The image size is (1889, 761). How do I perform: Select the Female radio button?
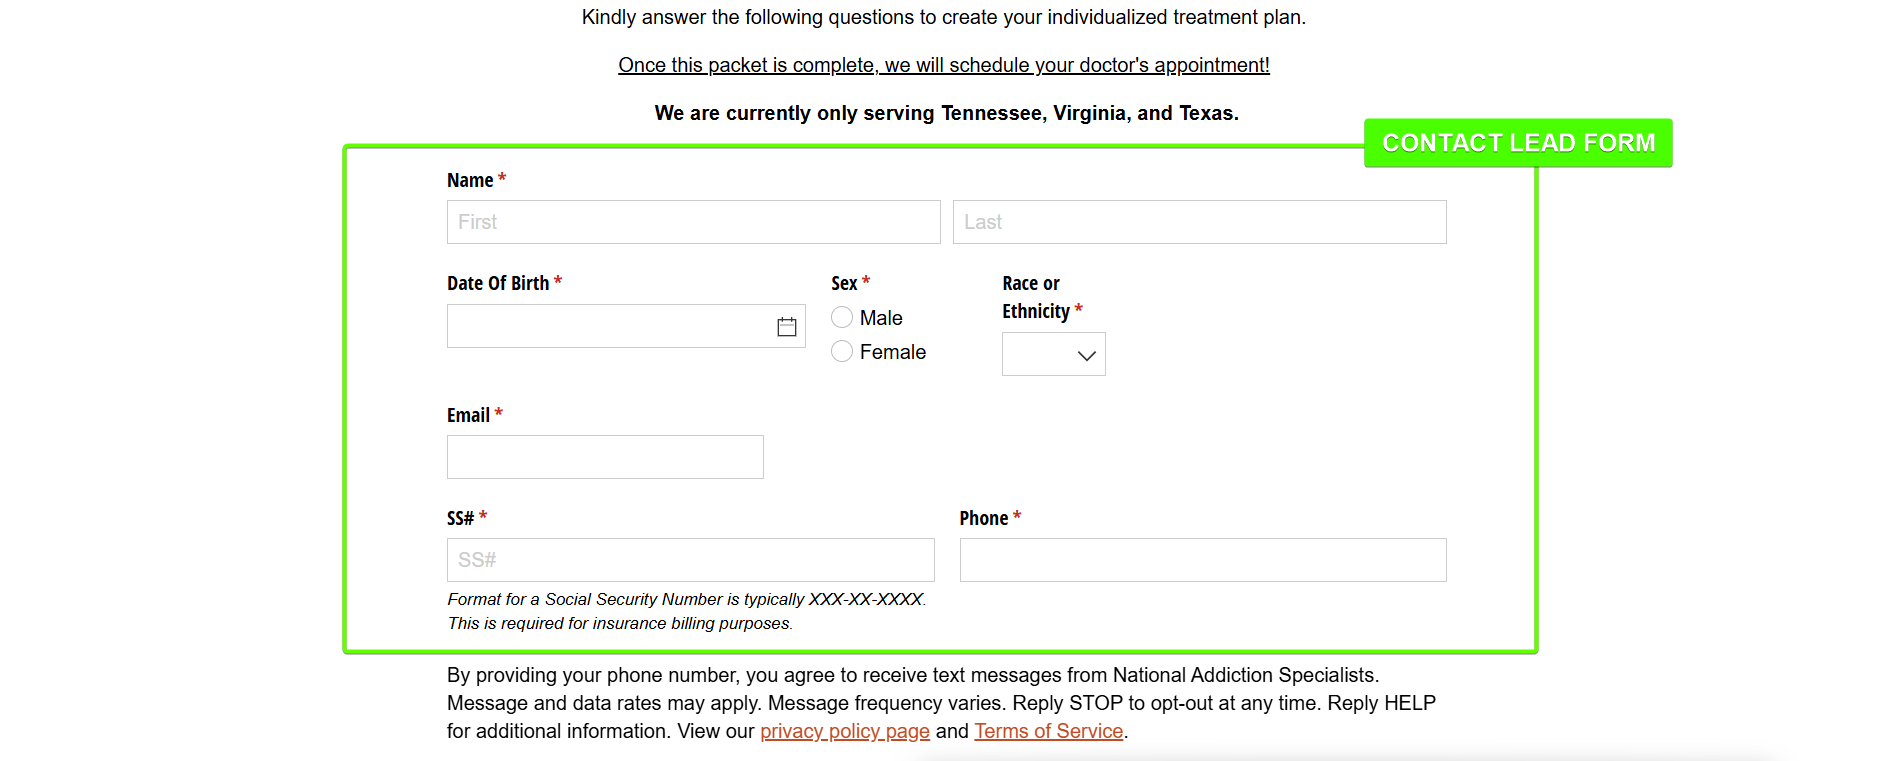(841, 351)
